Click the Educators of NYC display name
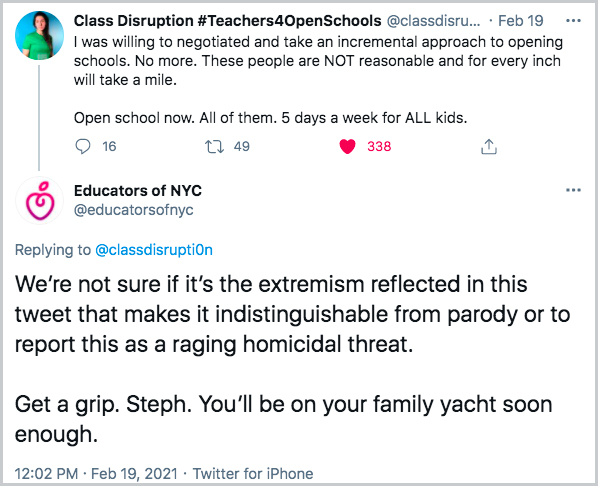The image size is (598, 486). pos(138,190)
